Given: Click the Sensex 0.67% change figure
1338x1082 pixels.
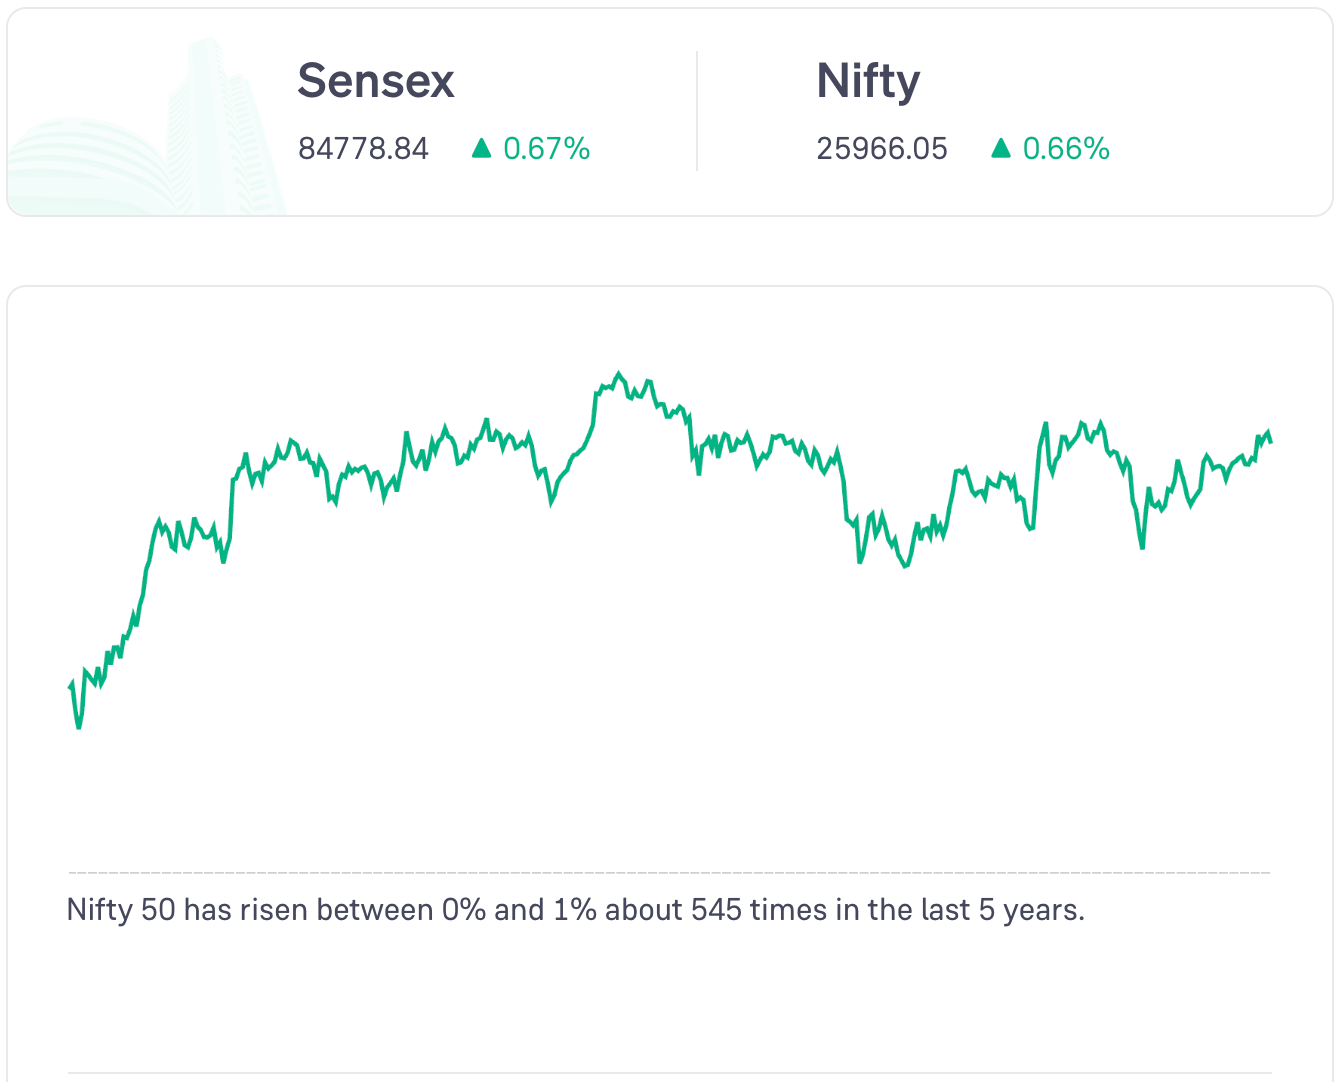Looking at the screenshot, I should [546, 149].
